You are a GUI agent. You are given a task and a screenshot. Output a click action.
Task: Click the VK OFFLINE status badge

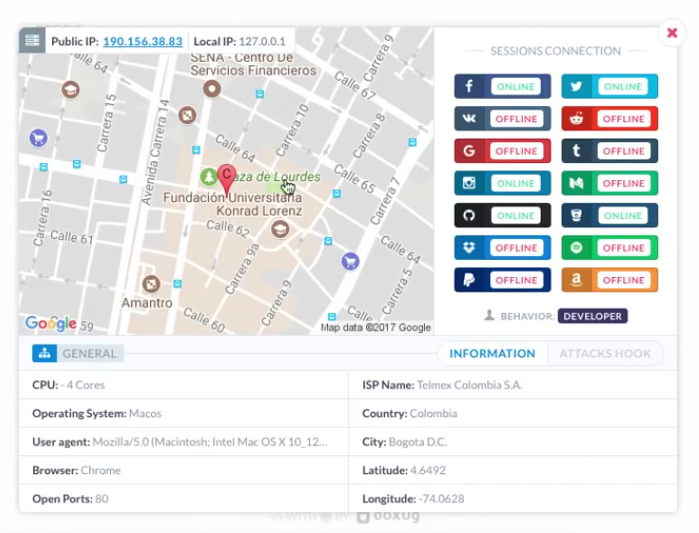[x=516, y=119]
